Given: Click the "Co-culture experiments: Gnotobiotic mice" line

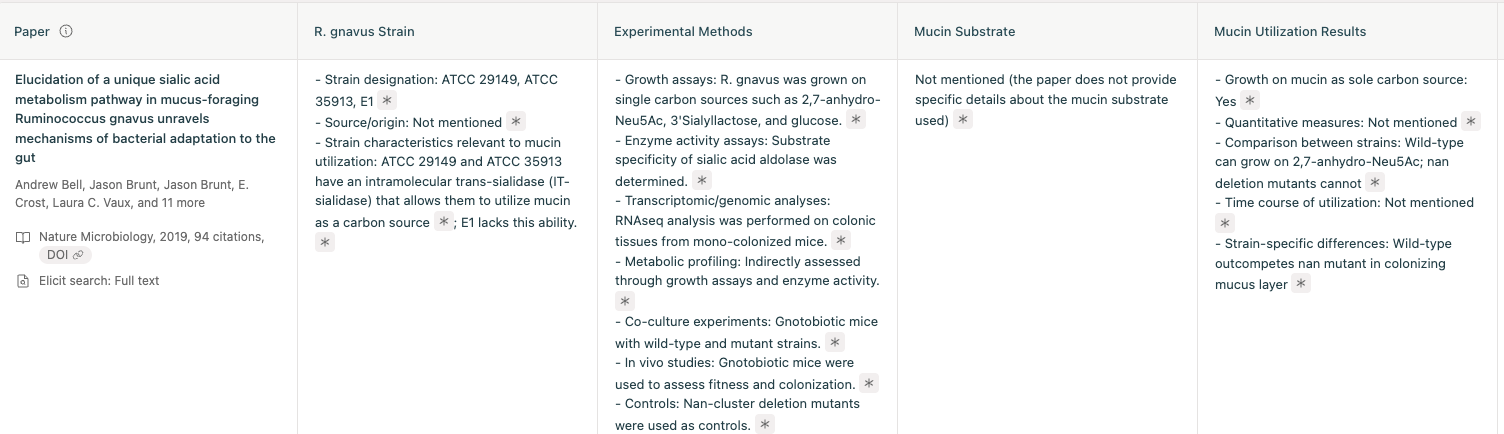Looking at the screenshot, I should pos(746,322).
